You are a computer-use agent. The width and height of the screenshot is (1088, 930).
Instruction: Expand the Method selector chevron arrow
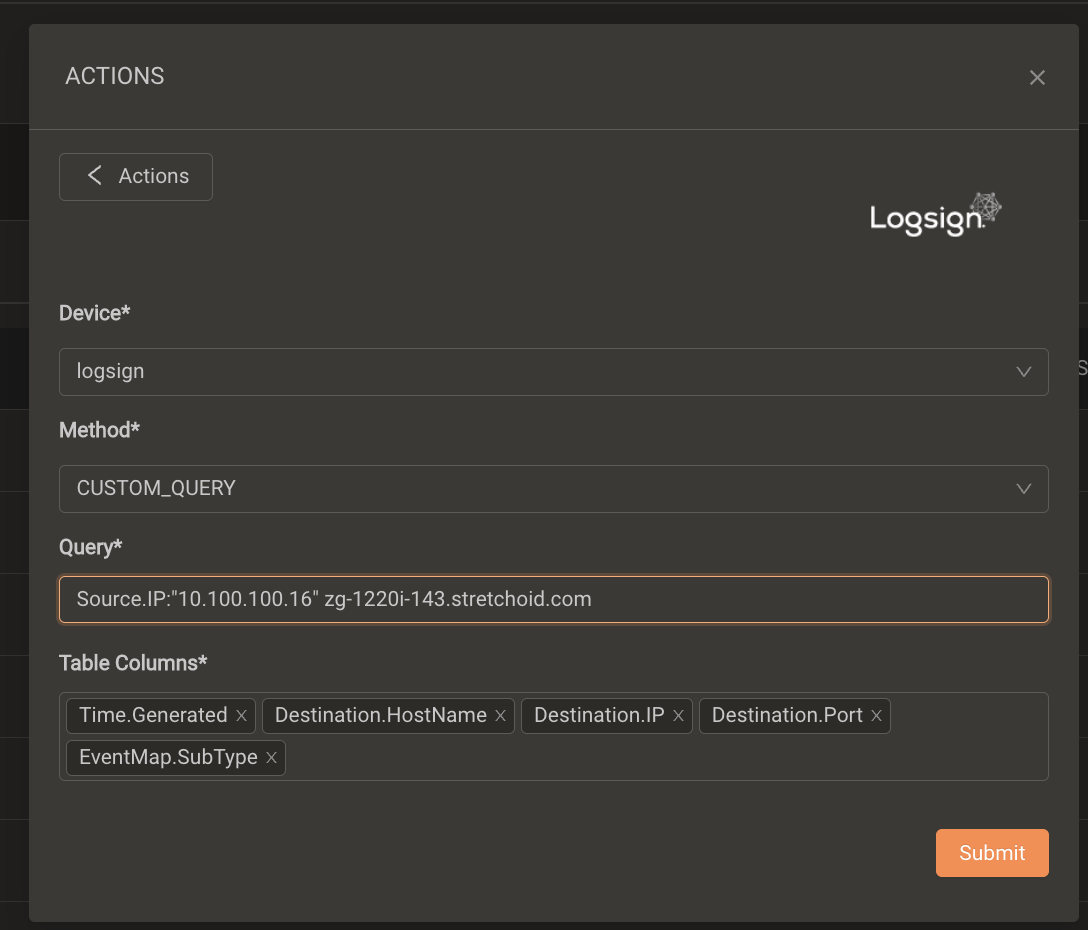[1023, 489]
